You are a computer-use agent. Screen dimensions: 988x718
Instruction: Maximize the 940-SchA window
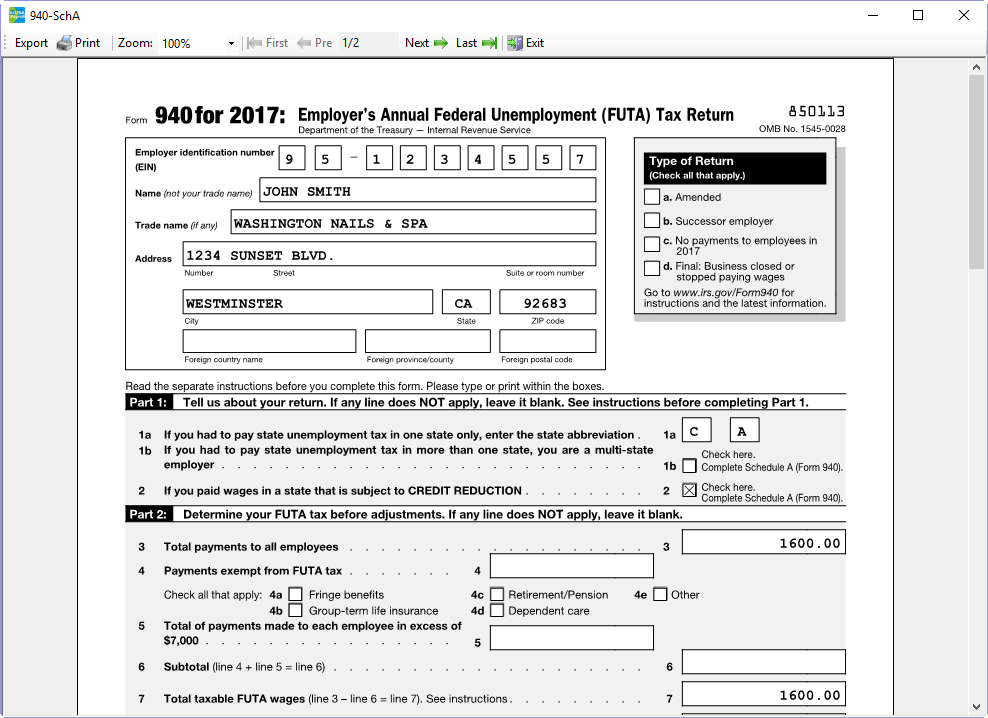point(918,15)
